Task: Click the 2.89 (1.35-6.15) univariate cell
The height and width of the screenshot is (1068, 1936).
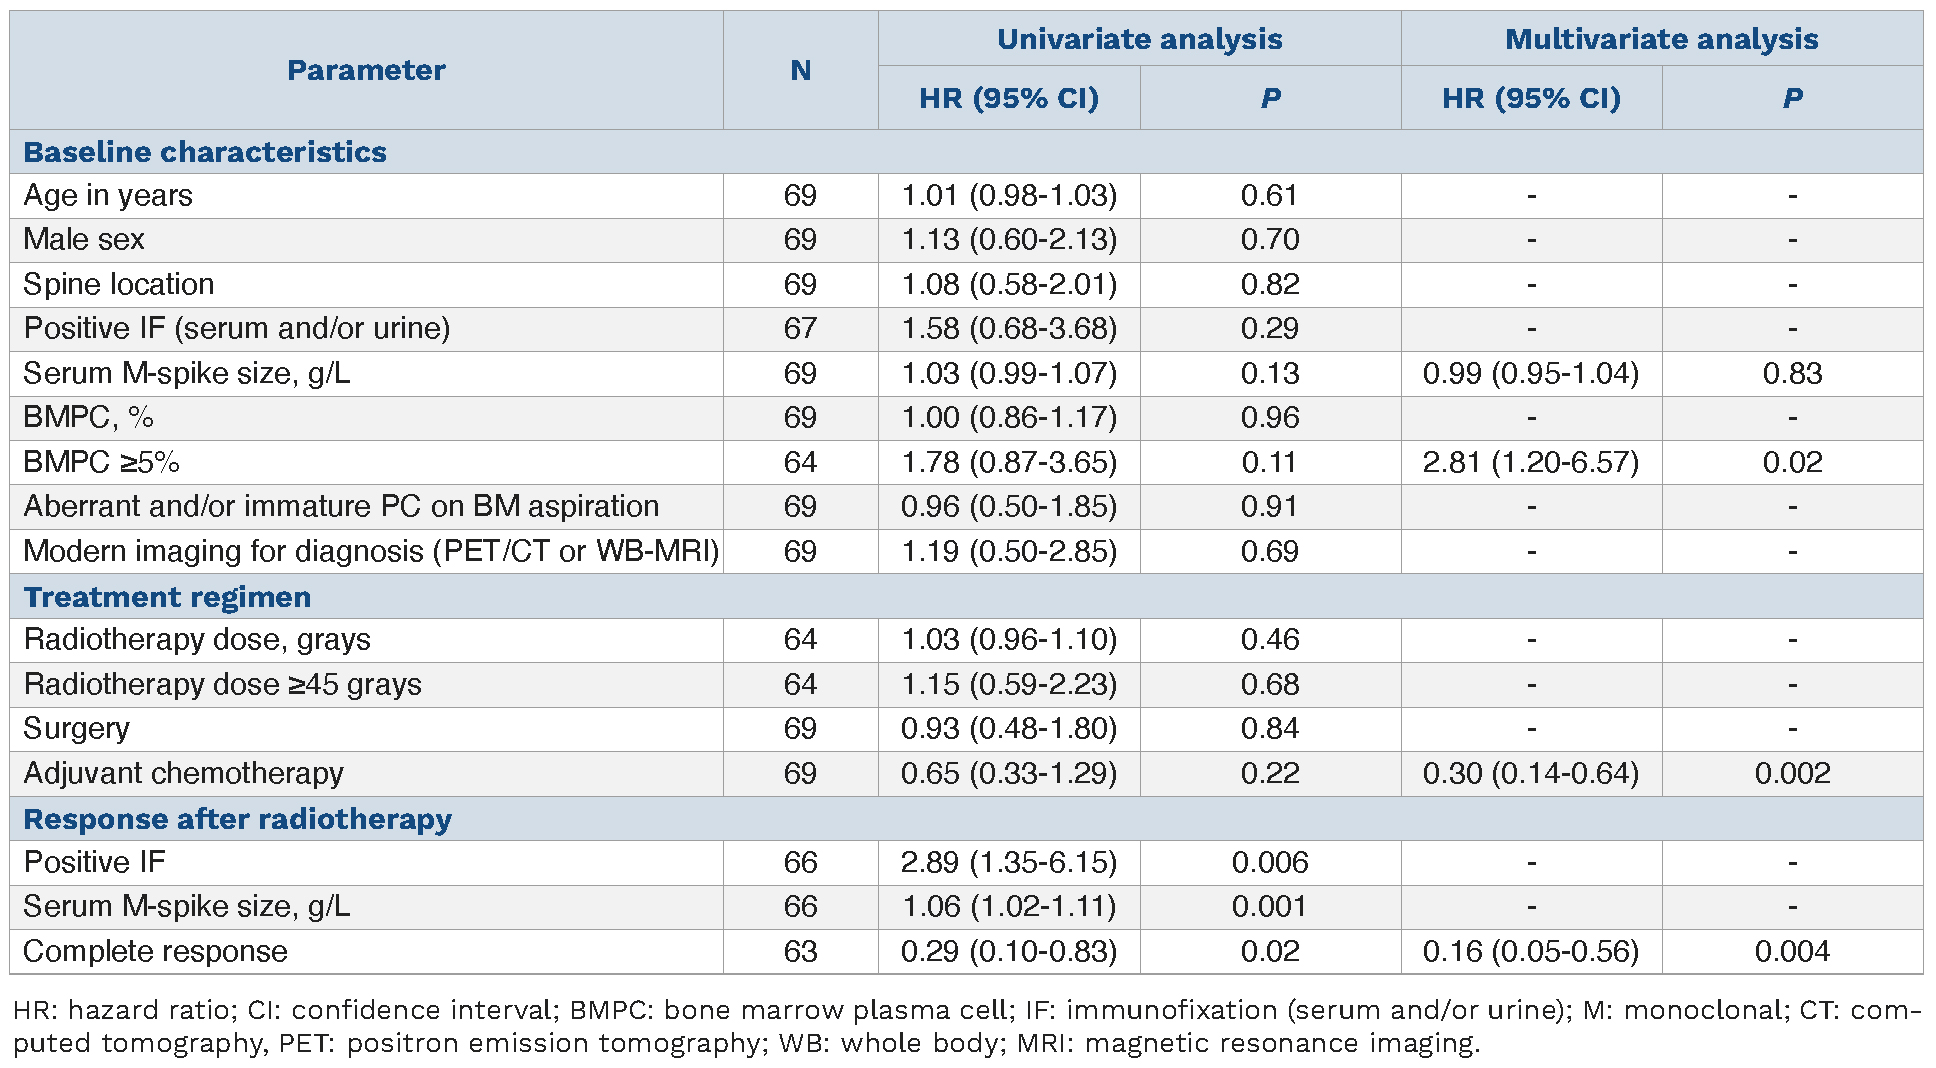Action: tap(1009, 862)
